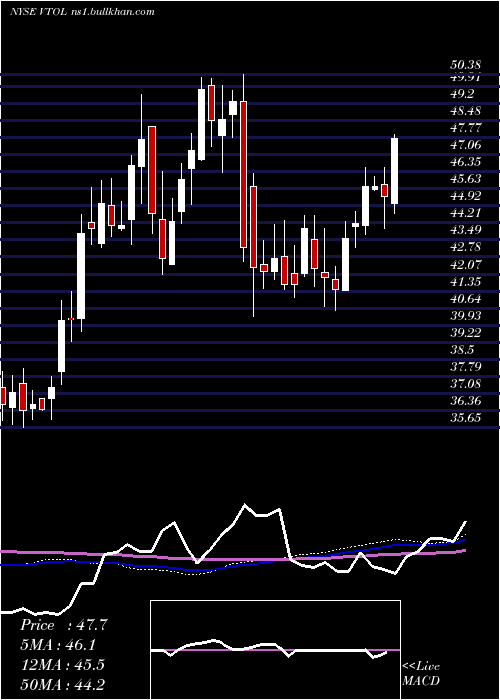The height and width of the screenshot is (700, 500).
Task: Click the 39.93 price level label
Action: (466, 316)
